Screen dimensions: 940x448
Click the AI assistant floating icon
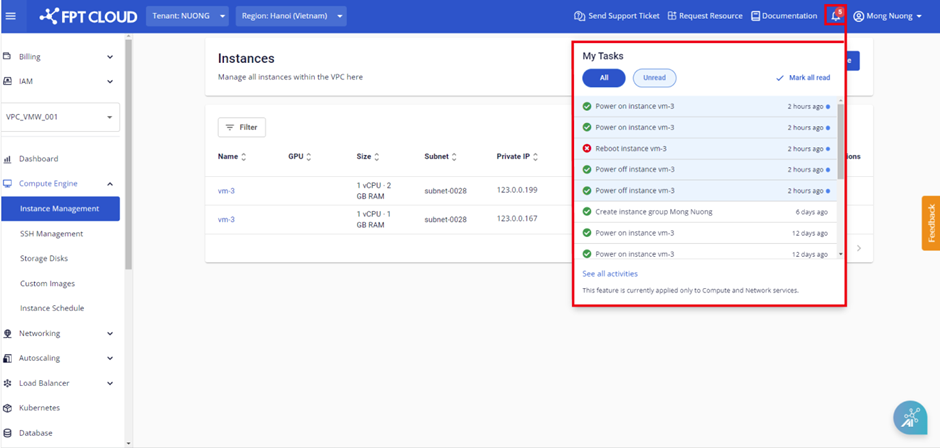(x=910, y=419)
